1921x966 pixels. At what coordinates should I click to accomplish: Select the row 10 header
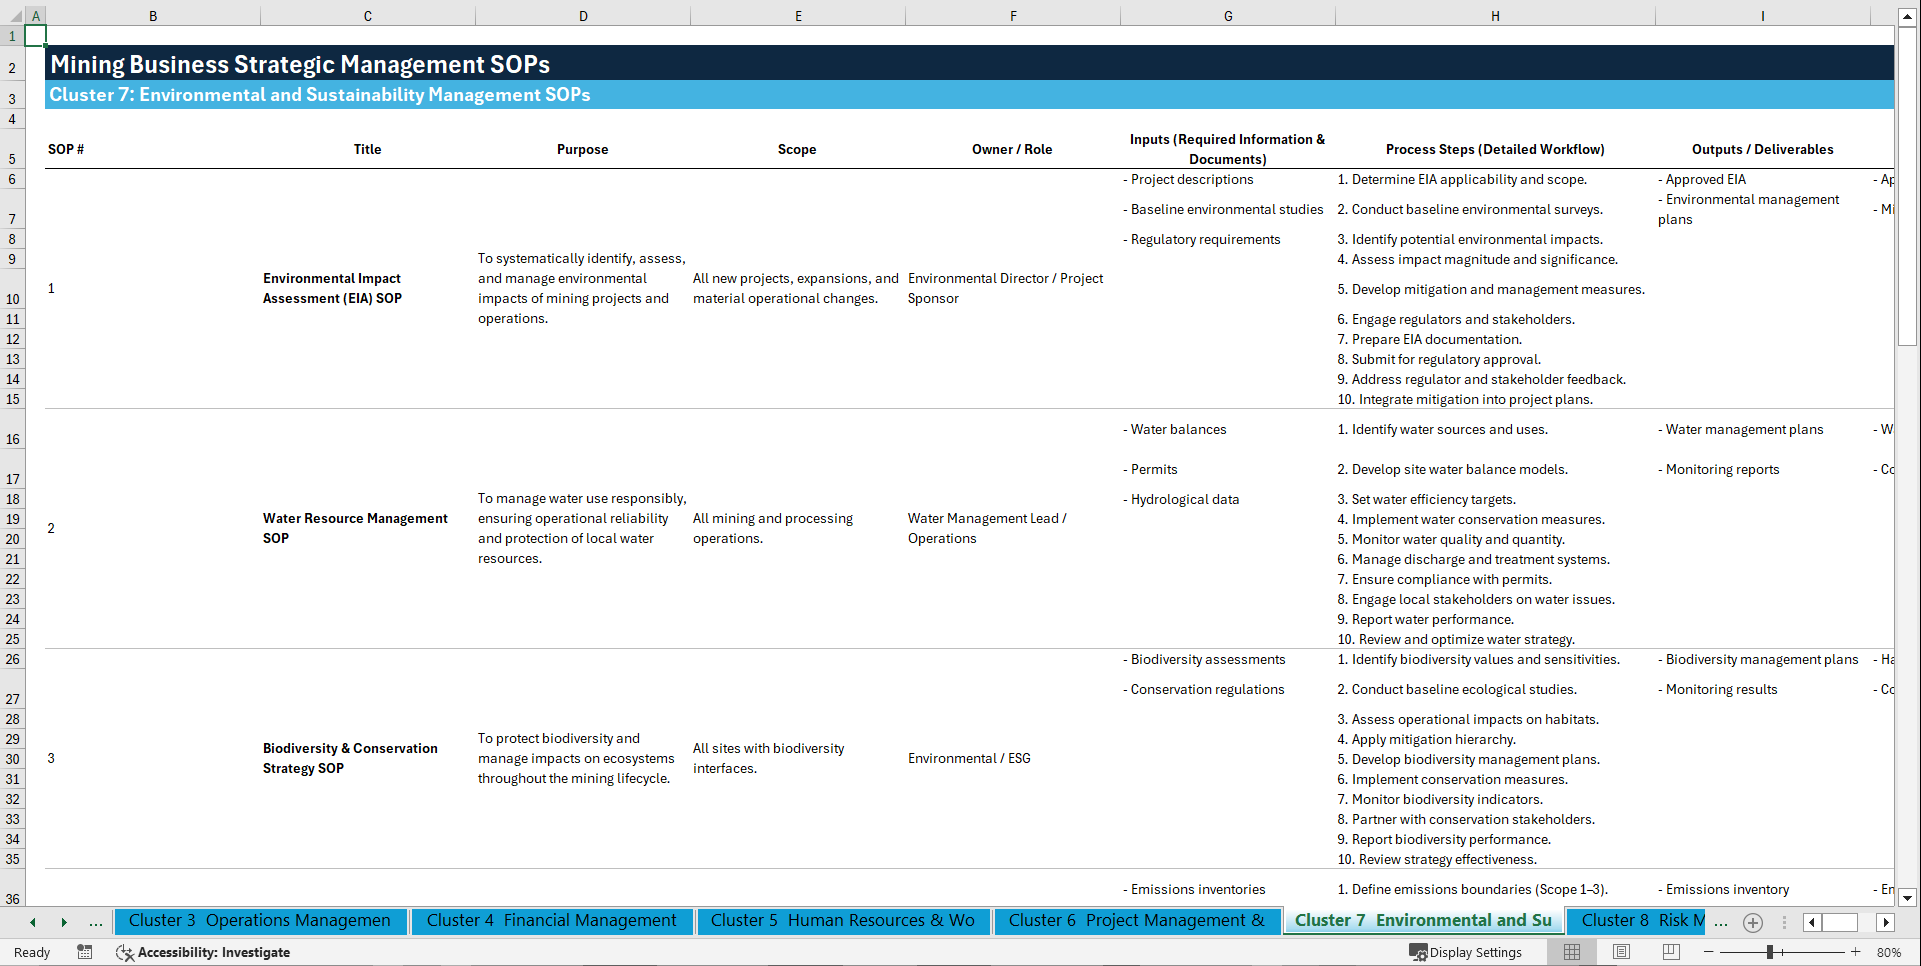(x=13, y=299)
